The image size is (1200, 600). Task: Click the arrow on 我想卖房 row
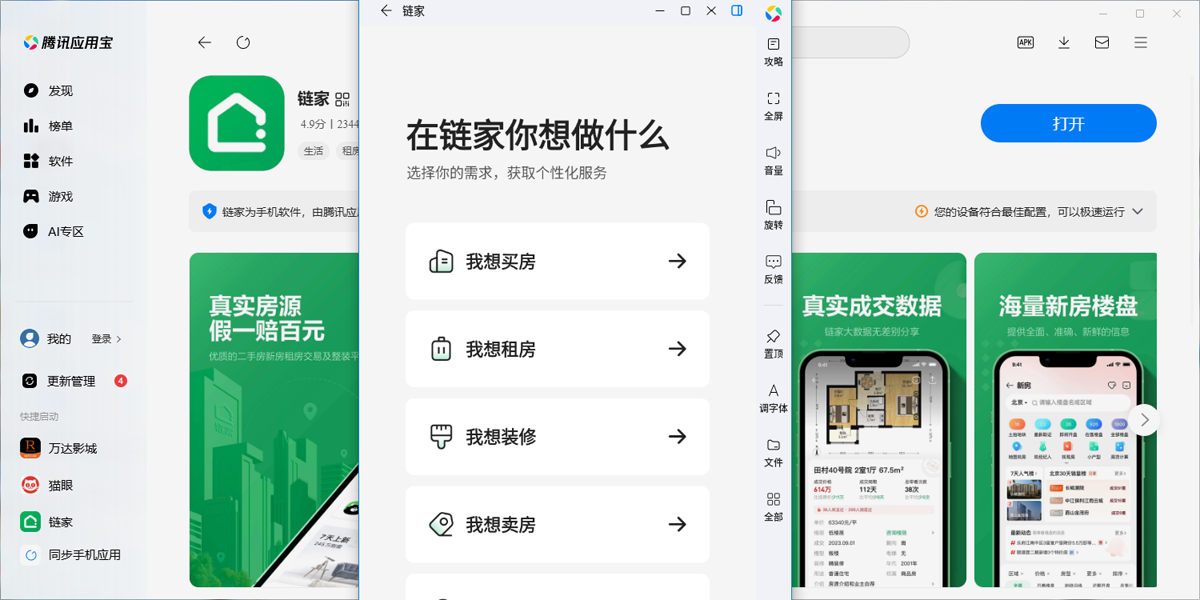[677, 525]
